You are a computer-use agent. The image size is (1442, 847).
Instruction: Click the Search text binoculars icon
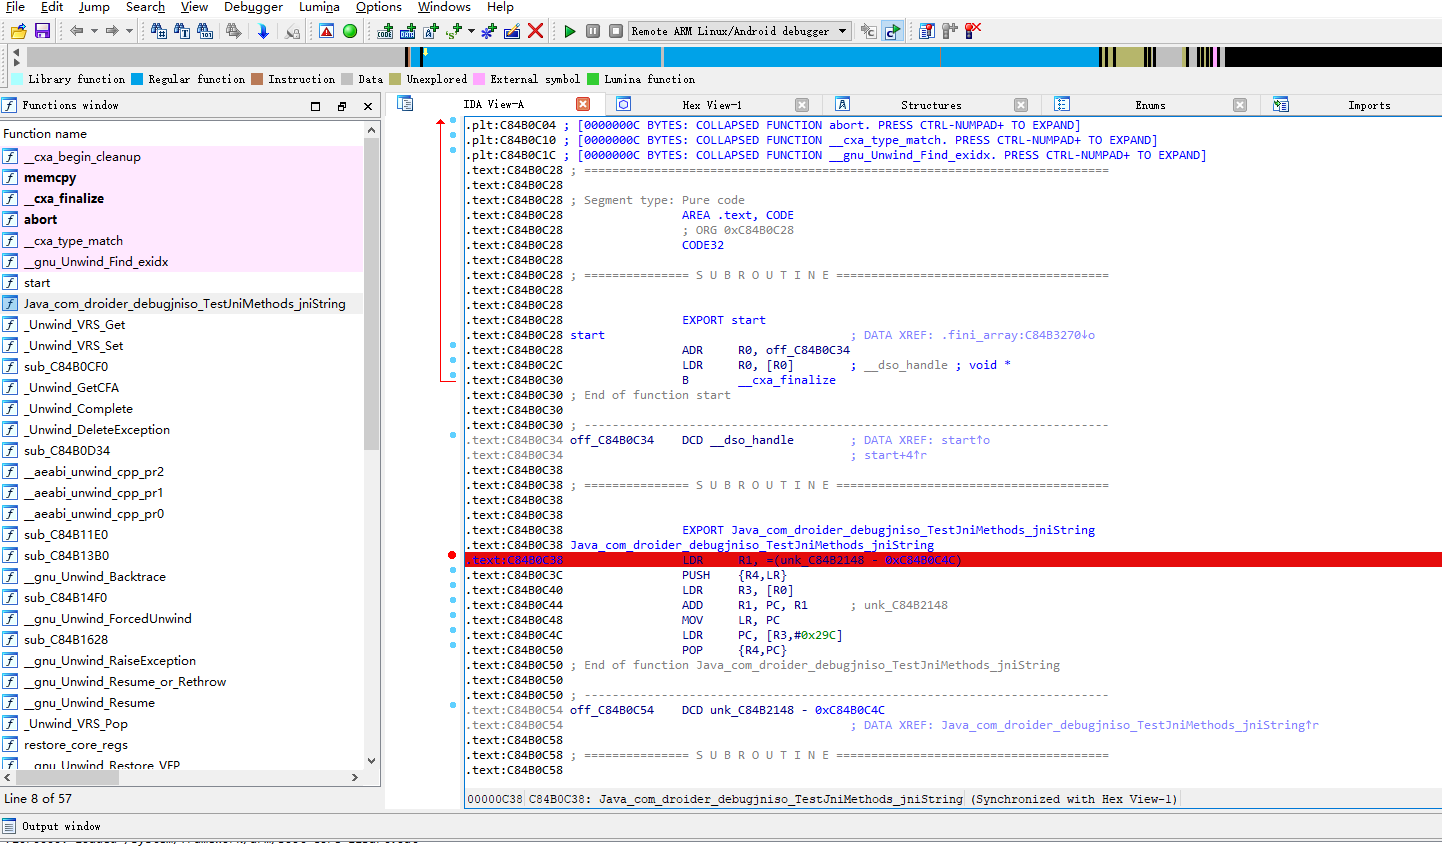[x=181, y=31]
